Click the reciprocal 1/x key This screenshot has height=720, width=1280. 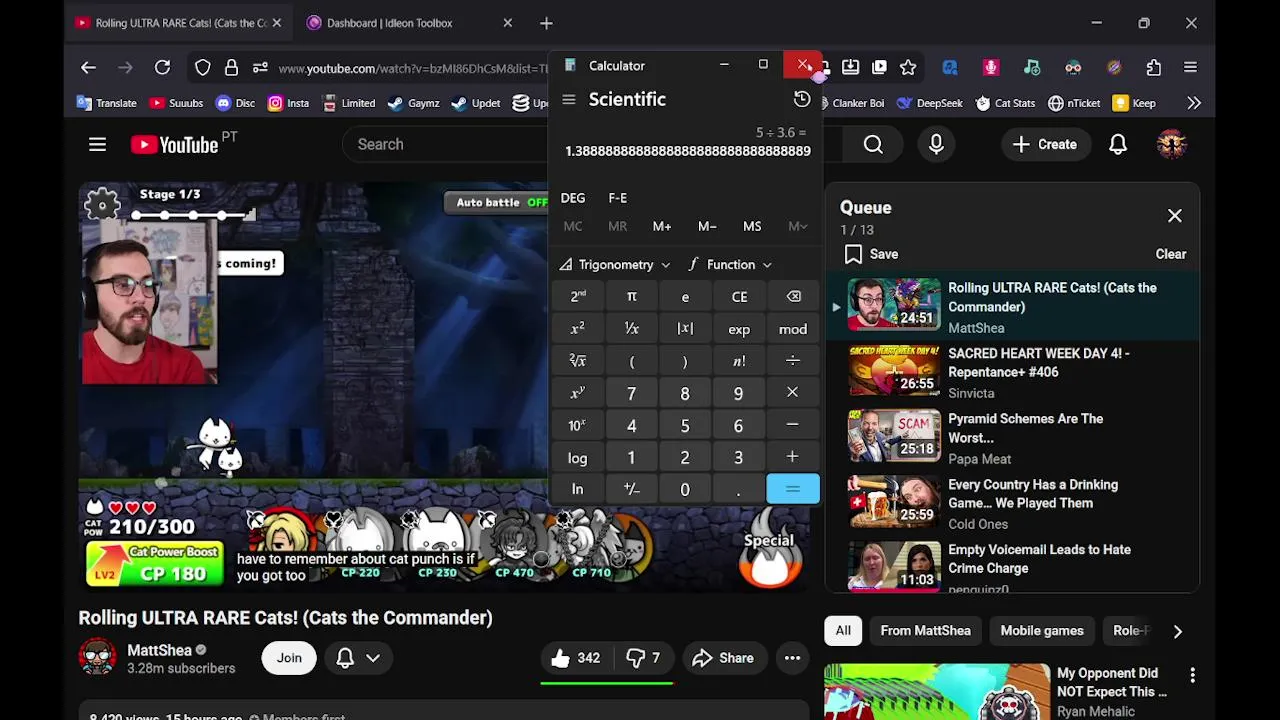coord(631,329)
